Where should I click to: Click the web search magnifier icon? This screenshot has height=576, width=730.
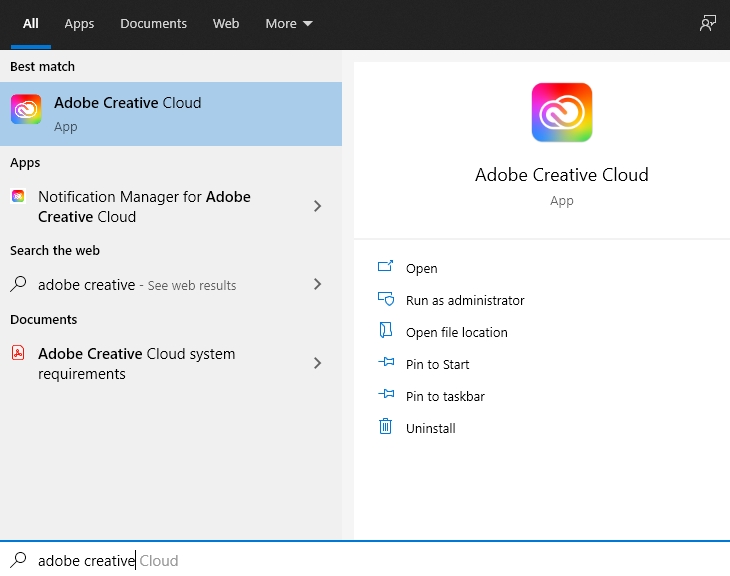(18, 284)
